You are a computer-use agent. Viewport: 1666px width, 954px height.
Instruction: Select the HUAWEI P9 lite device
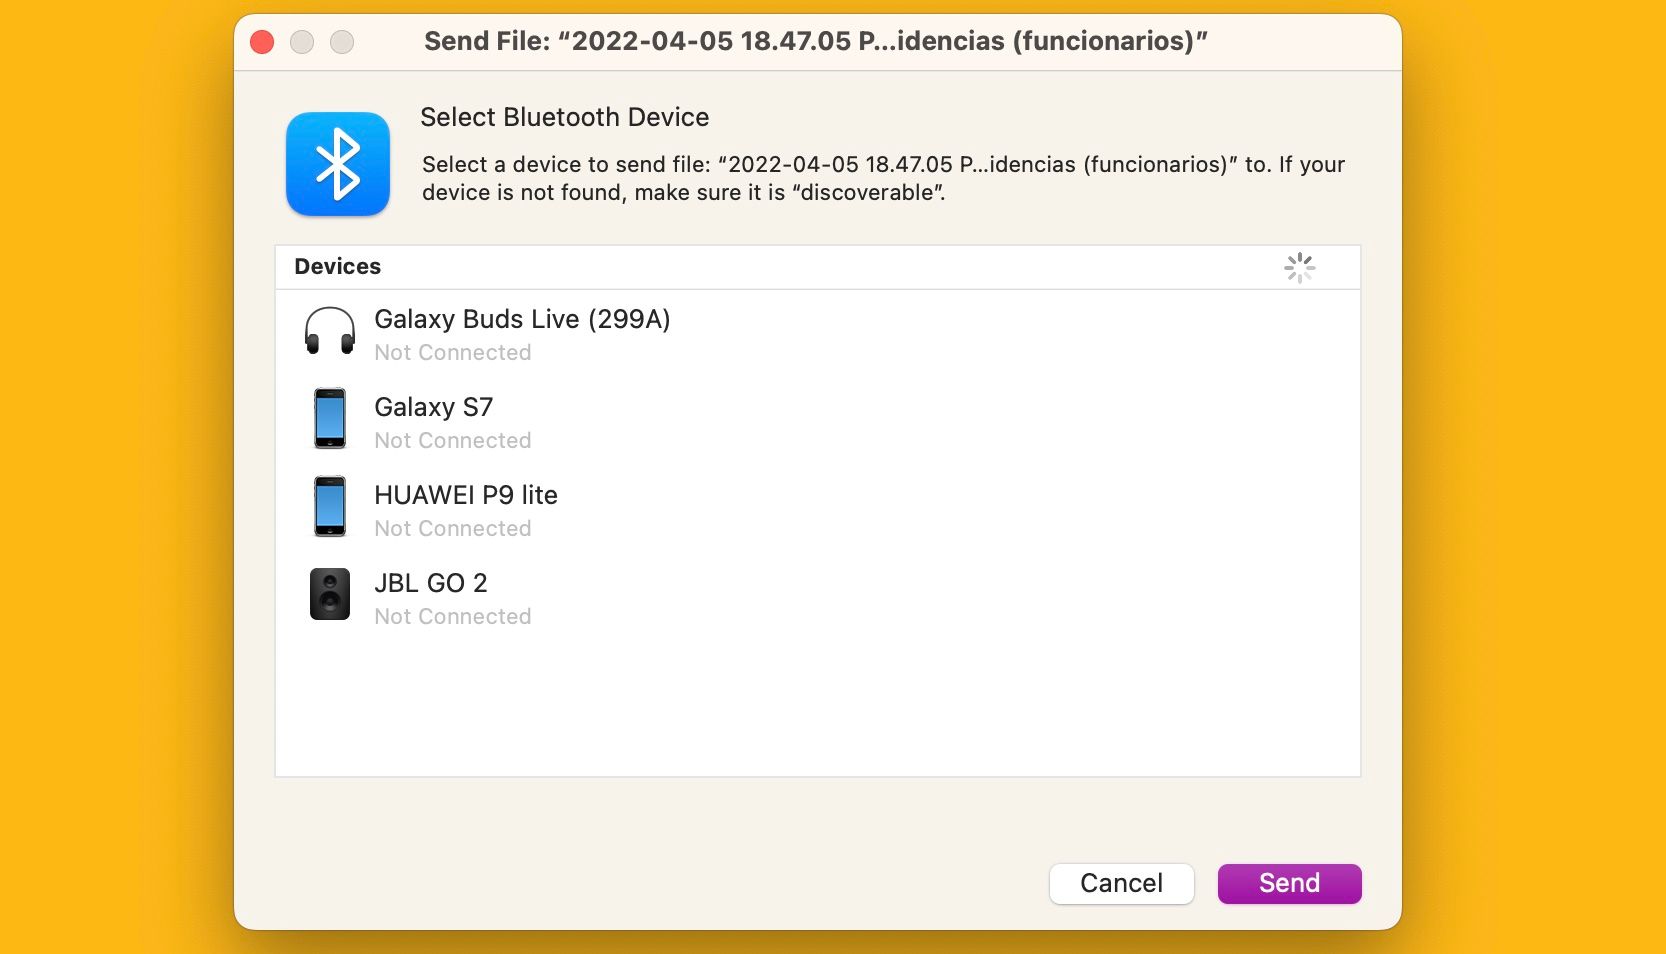coord(465,495)
